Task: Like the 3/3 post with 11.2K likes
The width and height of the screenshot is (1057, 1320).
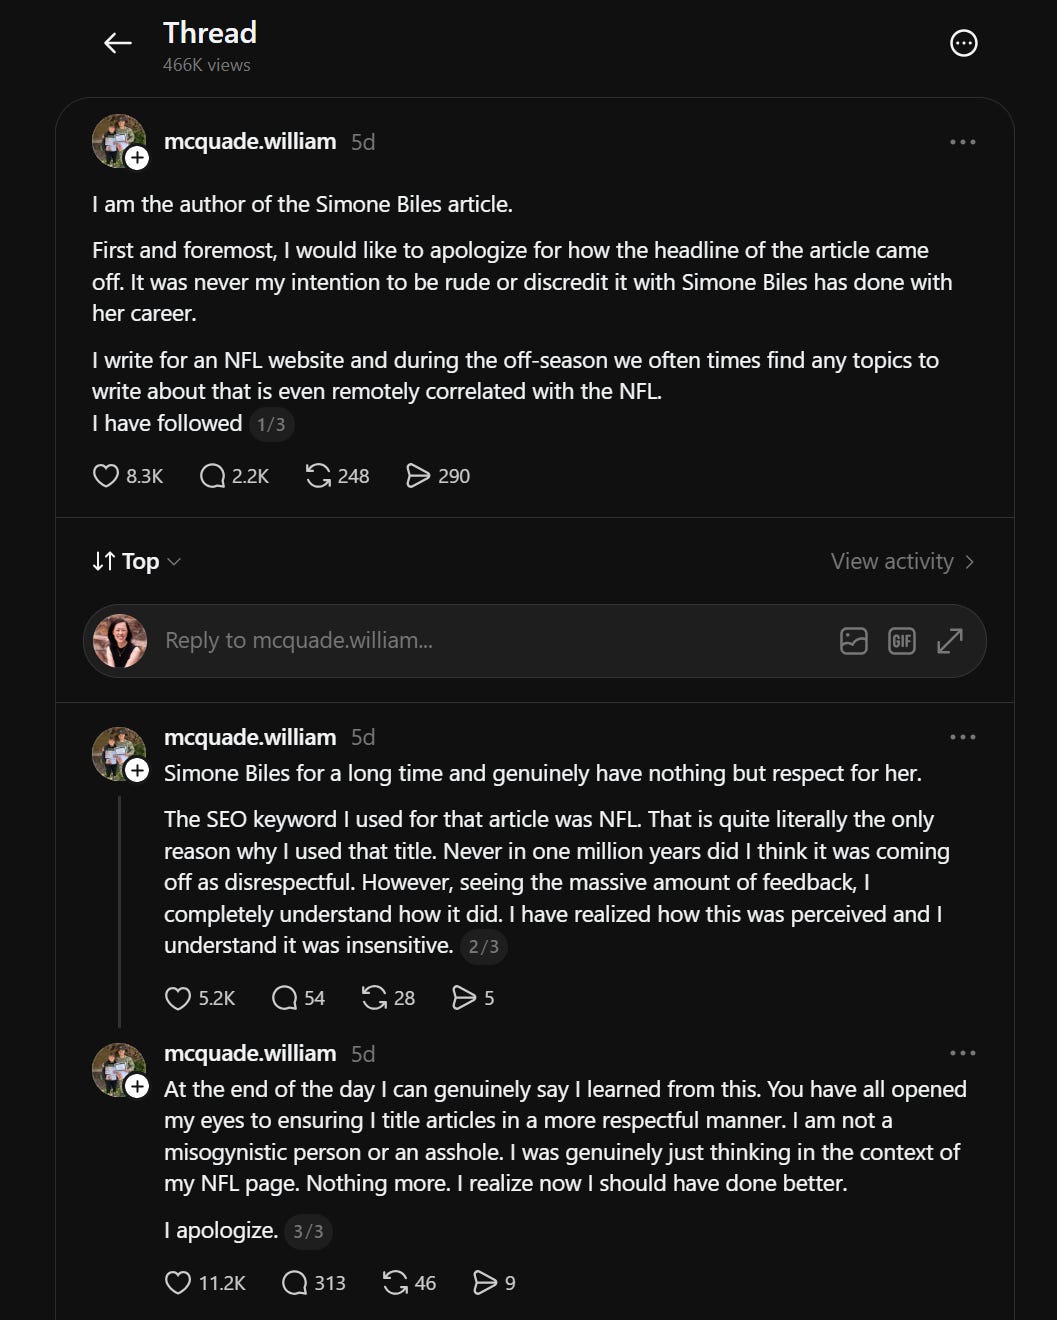Action: click(204, 1283)
